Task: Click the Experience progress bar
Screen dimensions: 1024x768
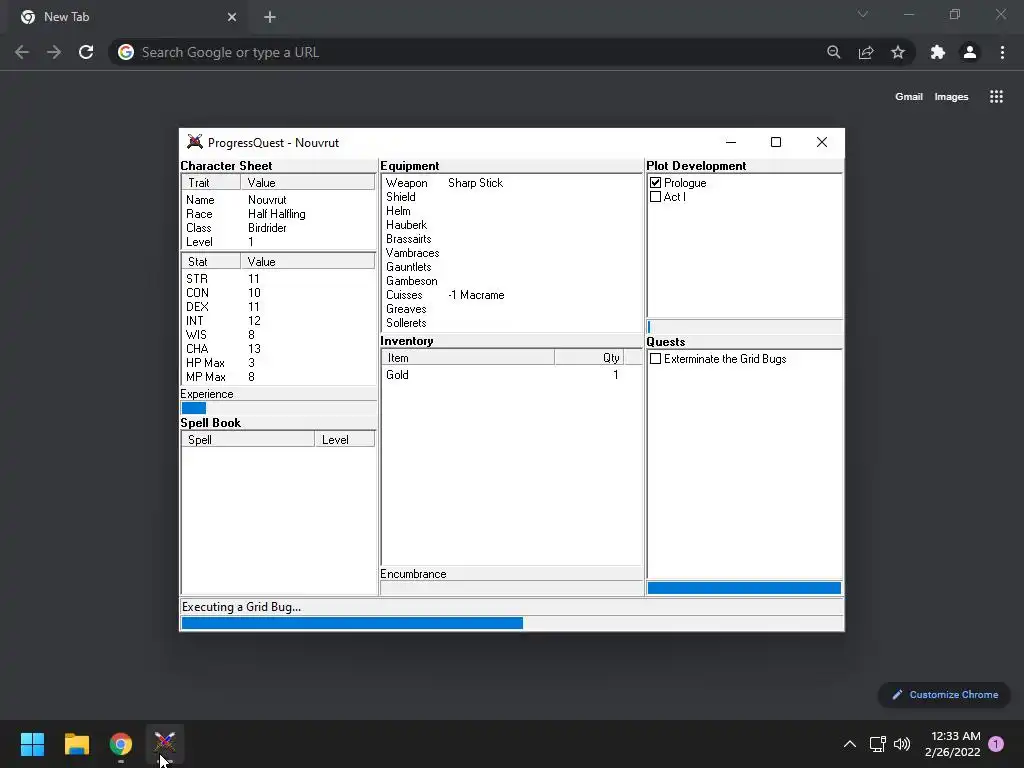Action: pos(278,408)
